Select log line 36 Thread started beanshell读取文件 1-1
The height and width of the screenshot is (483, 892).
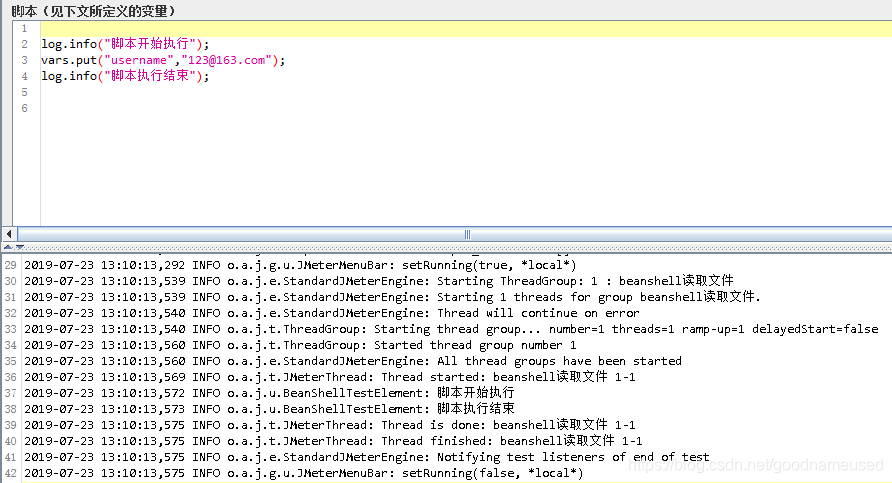point(330,377)
